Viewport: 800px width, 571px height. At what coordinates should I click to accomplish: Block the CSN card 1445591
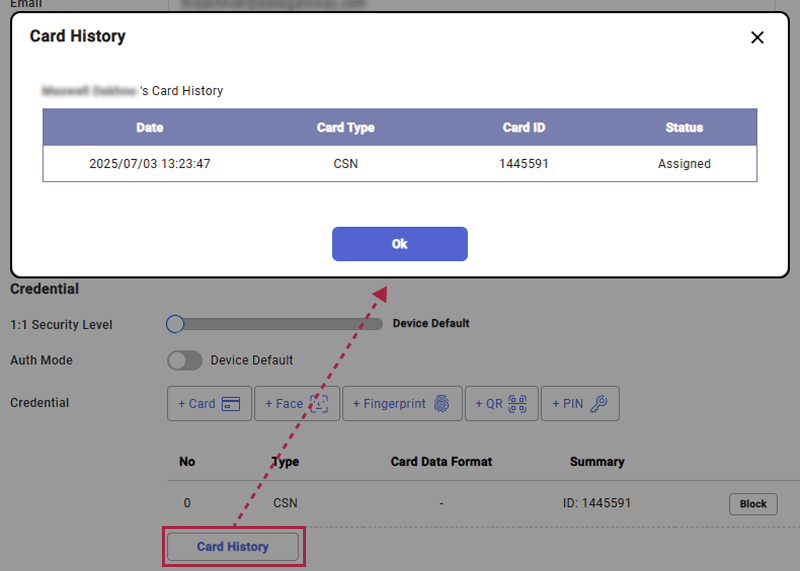click(x=753, y=504)
